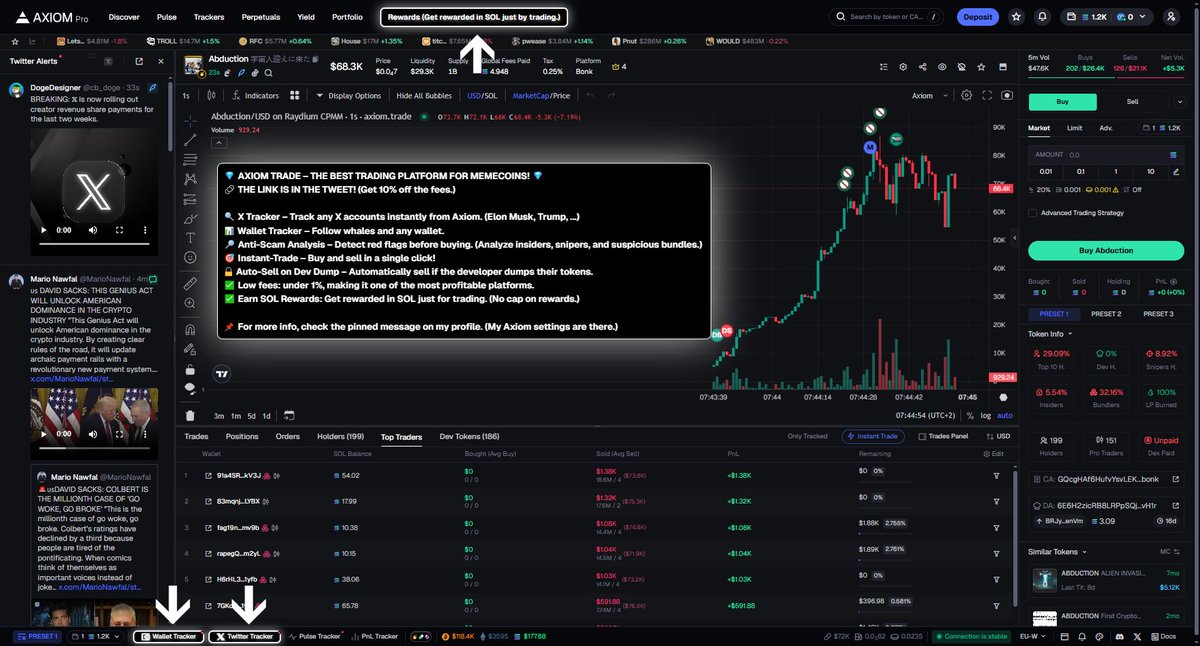Select the emoji sticker chart tool
The height and width of the screenshot is (646, 1200).
(190, 257)
